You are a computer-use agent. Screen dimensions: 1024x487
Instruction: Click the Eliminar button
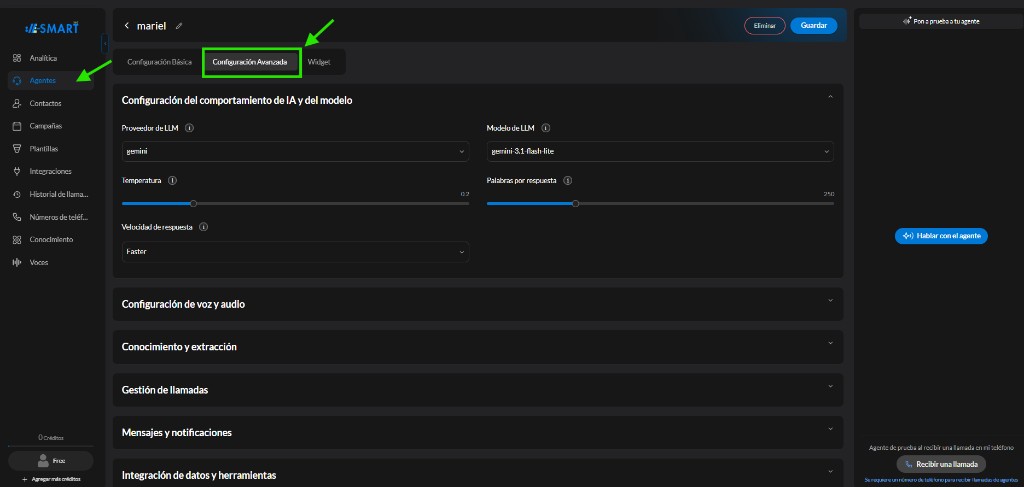[764, 25]
